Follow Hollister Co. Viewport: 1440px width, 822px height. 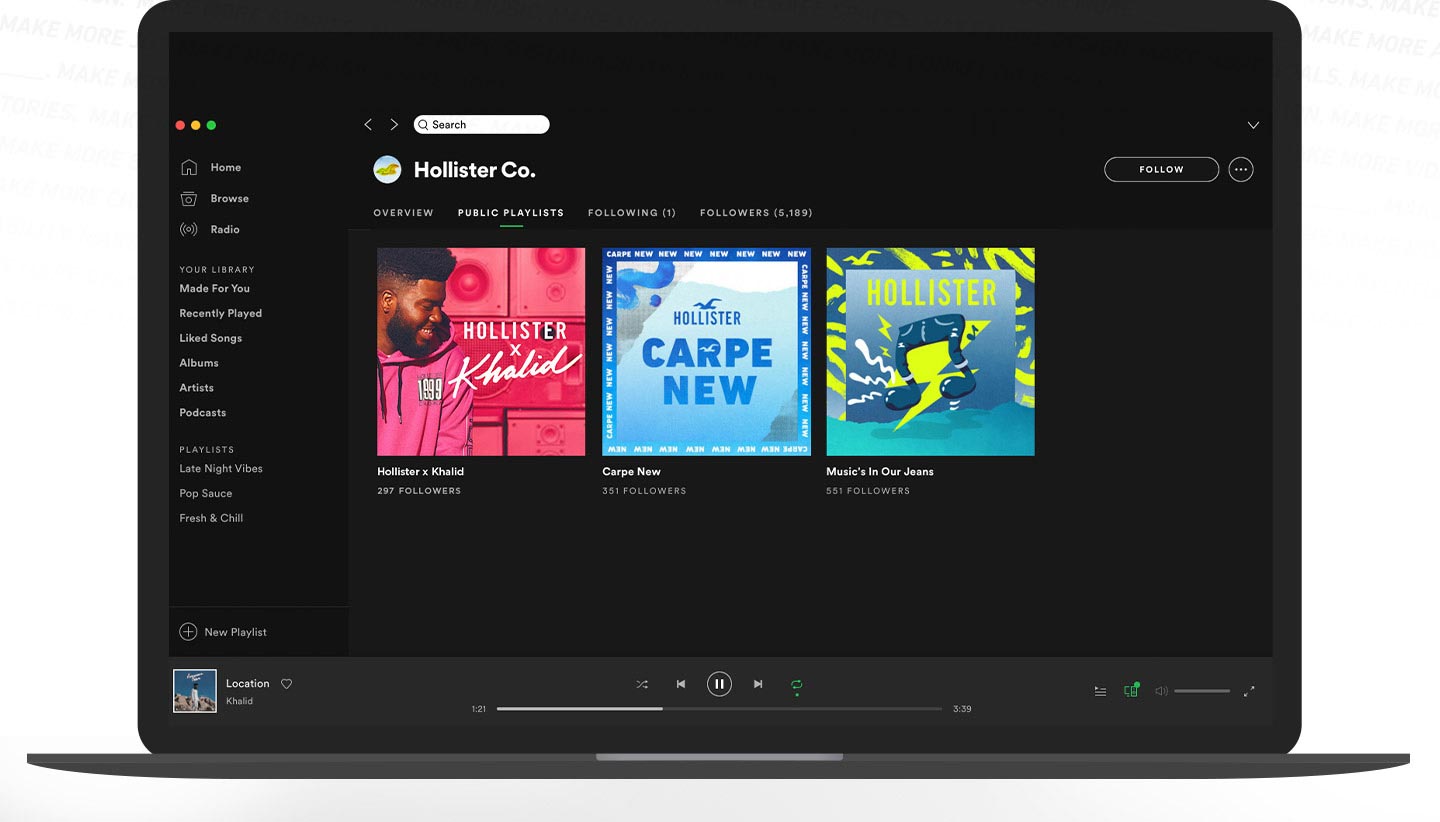[x=1161, y=170]
